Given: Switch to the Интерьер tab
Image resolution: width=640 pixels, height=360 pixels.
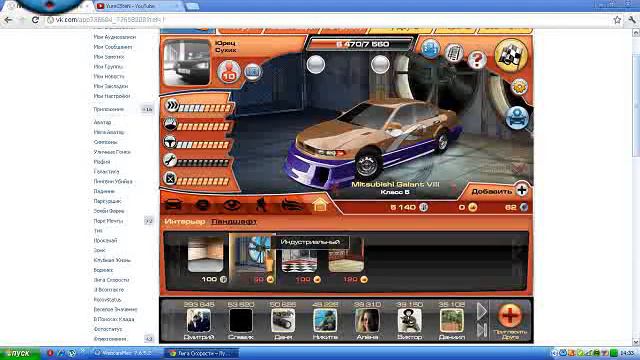Looking at the screenshot, I should (184, 221).
